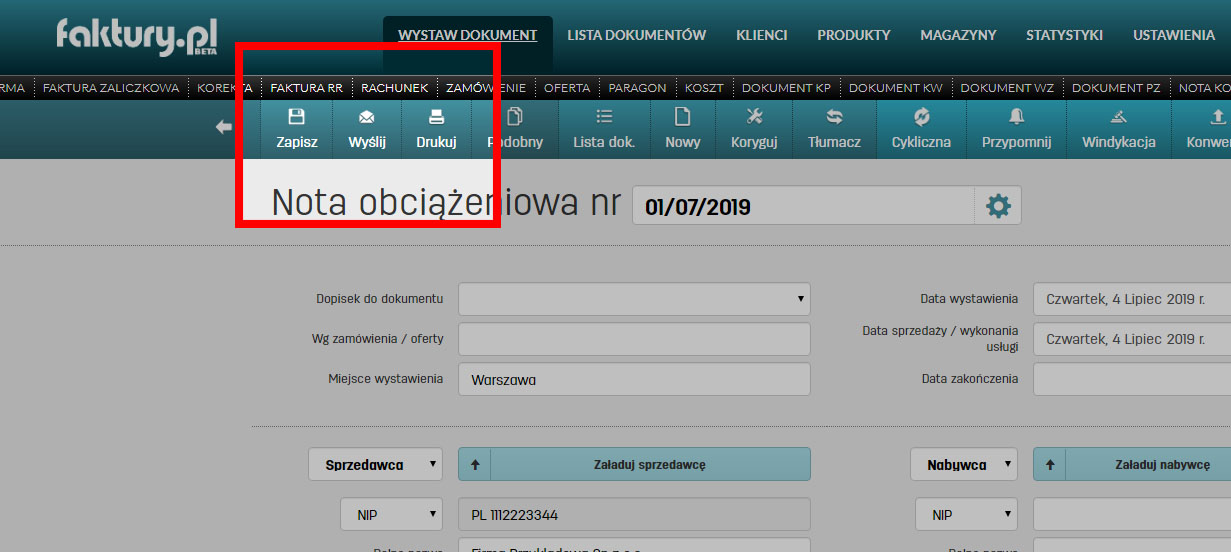The height and width of the screenshot is (552, 1231).
Task: Choose Dokument KP type
Action: point(786,88)
